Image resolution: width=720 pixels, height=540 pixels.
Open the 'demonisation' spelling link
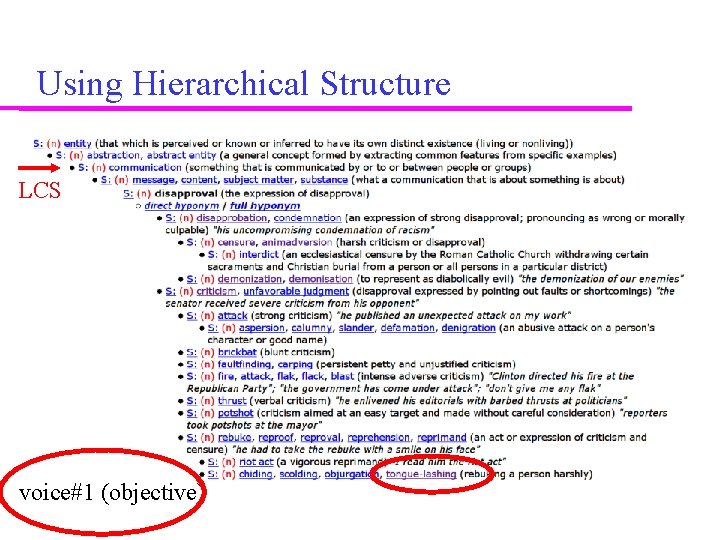[321, 279]
